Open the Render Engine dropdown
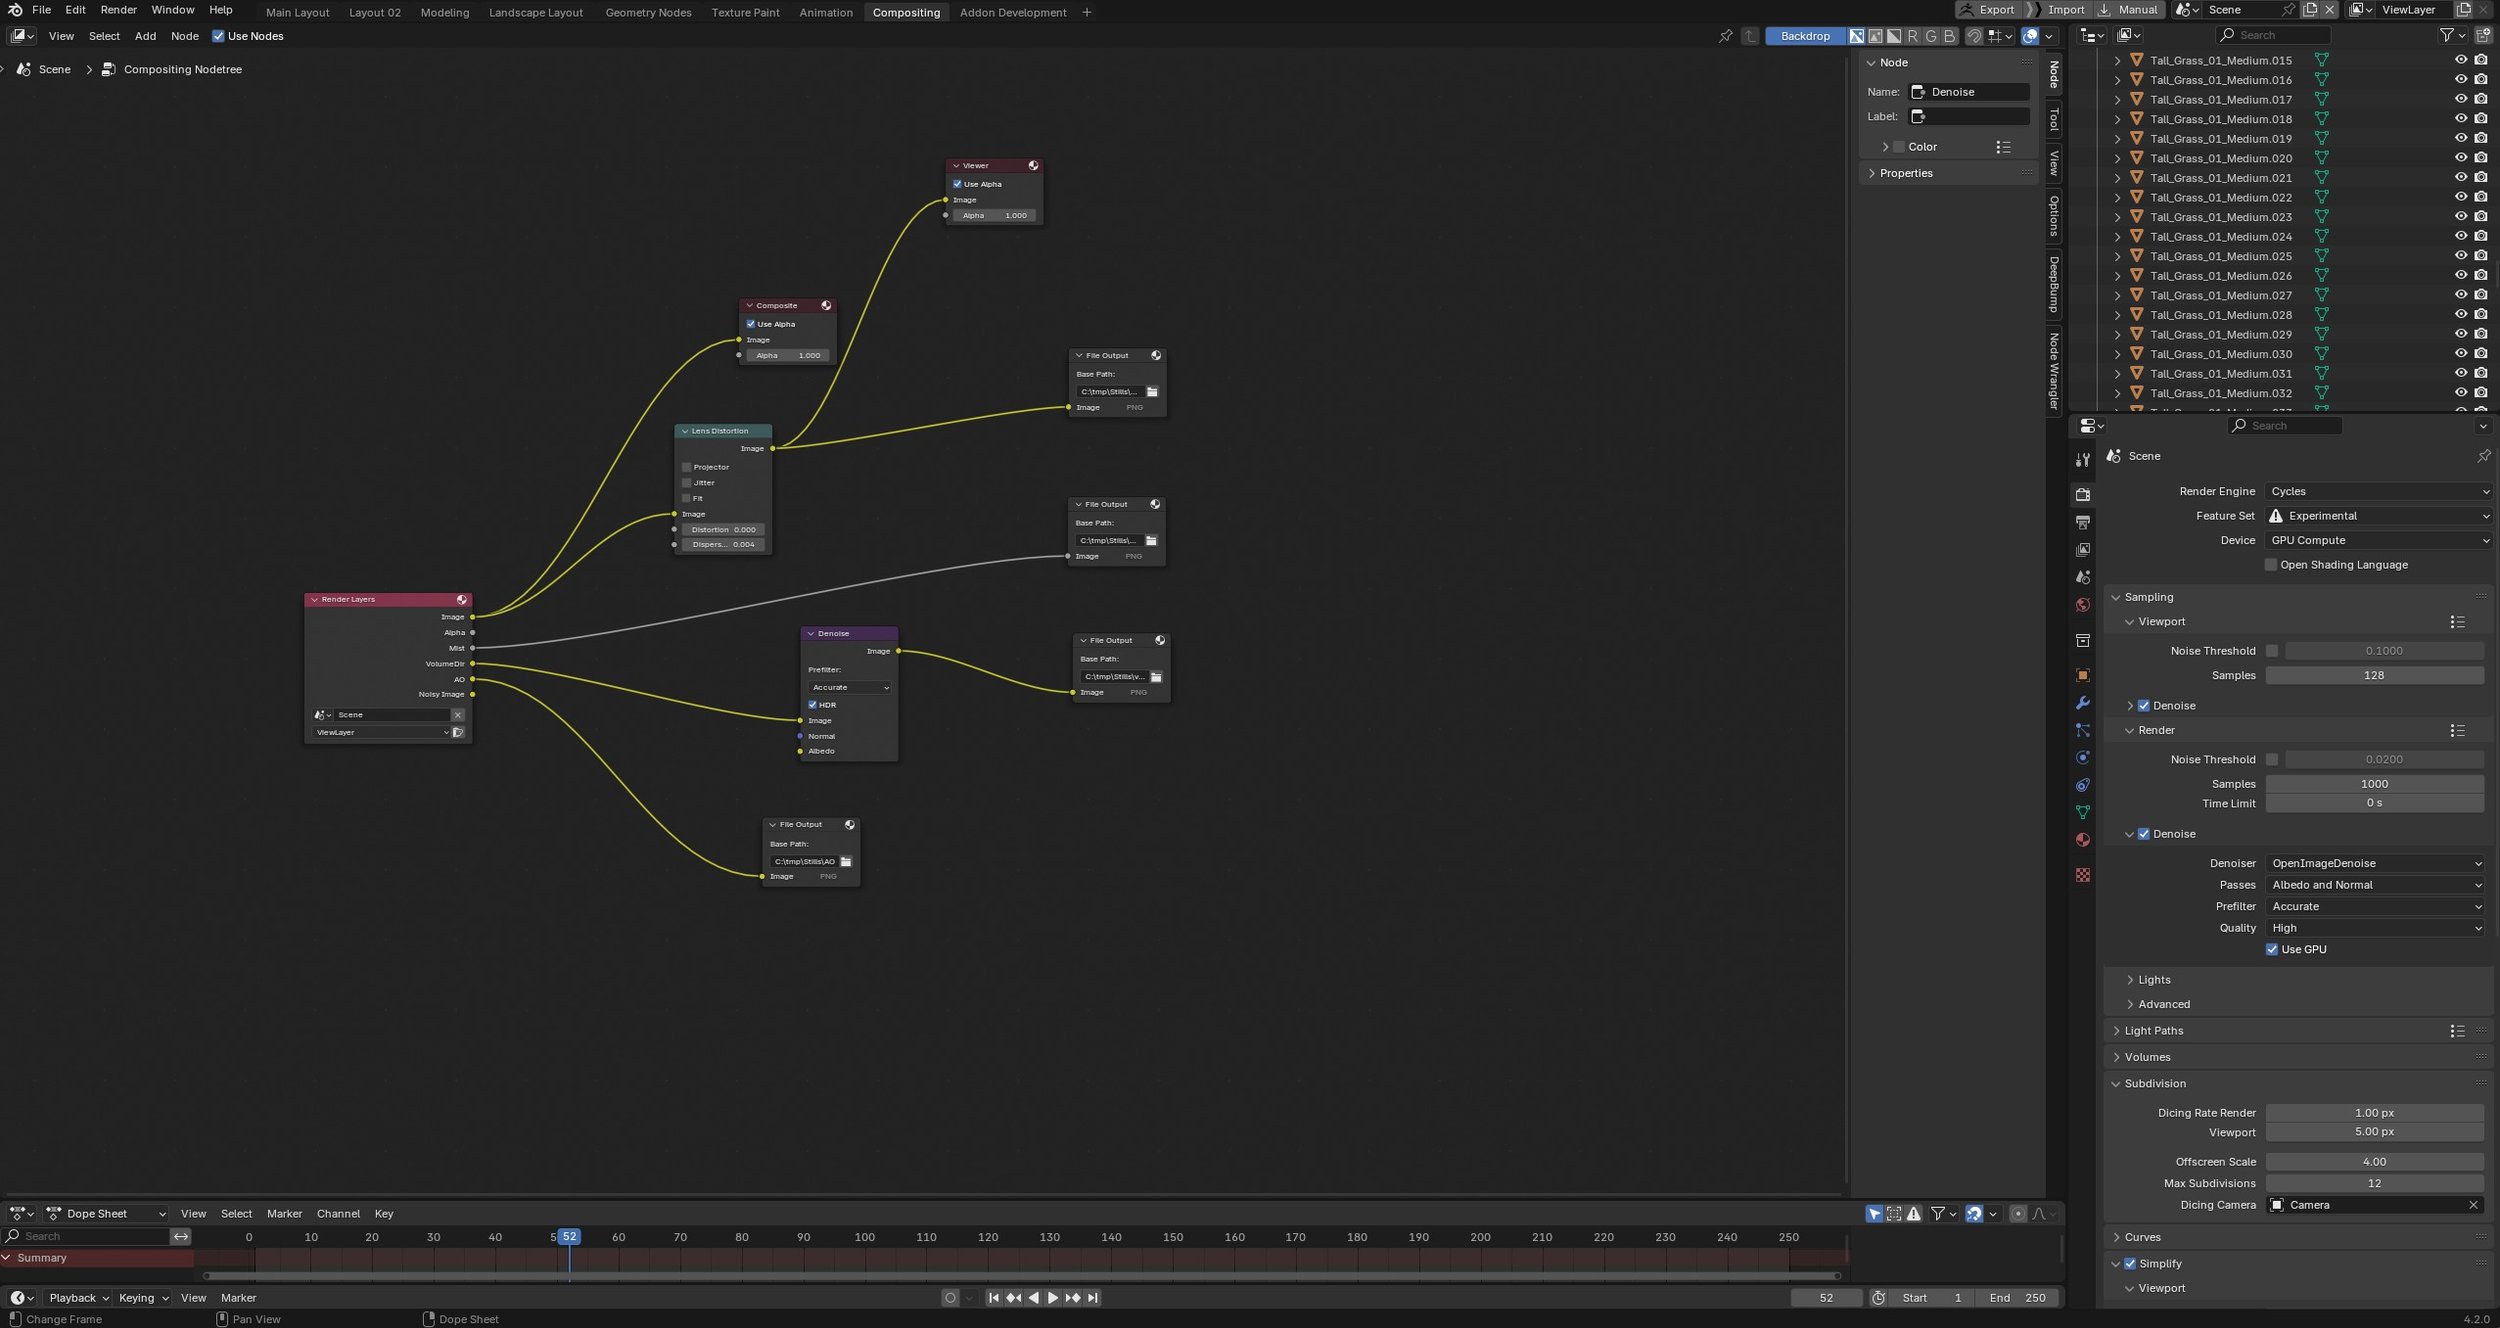The width and height of the screenshot is (2500, 1328). [x=2378, y=491]
